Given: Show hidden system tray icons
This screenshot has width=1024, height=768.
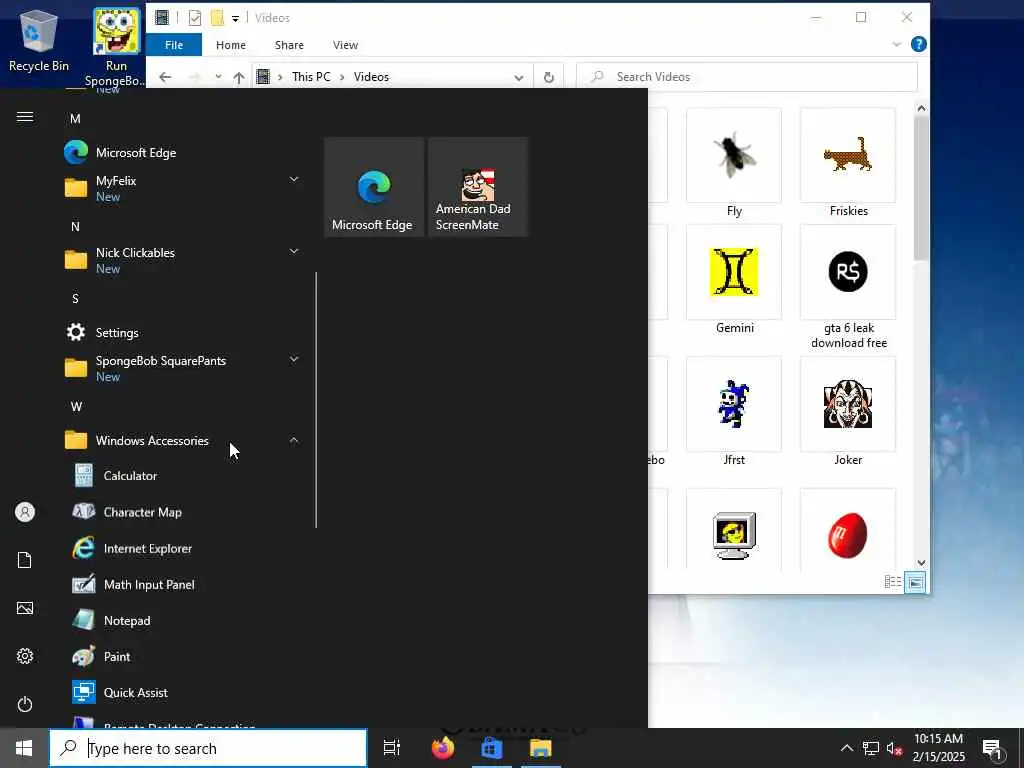Looking at the screenshot, I should click(846, 749).
